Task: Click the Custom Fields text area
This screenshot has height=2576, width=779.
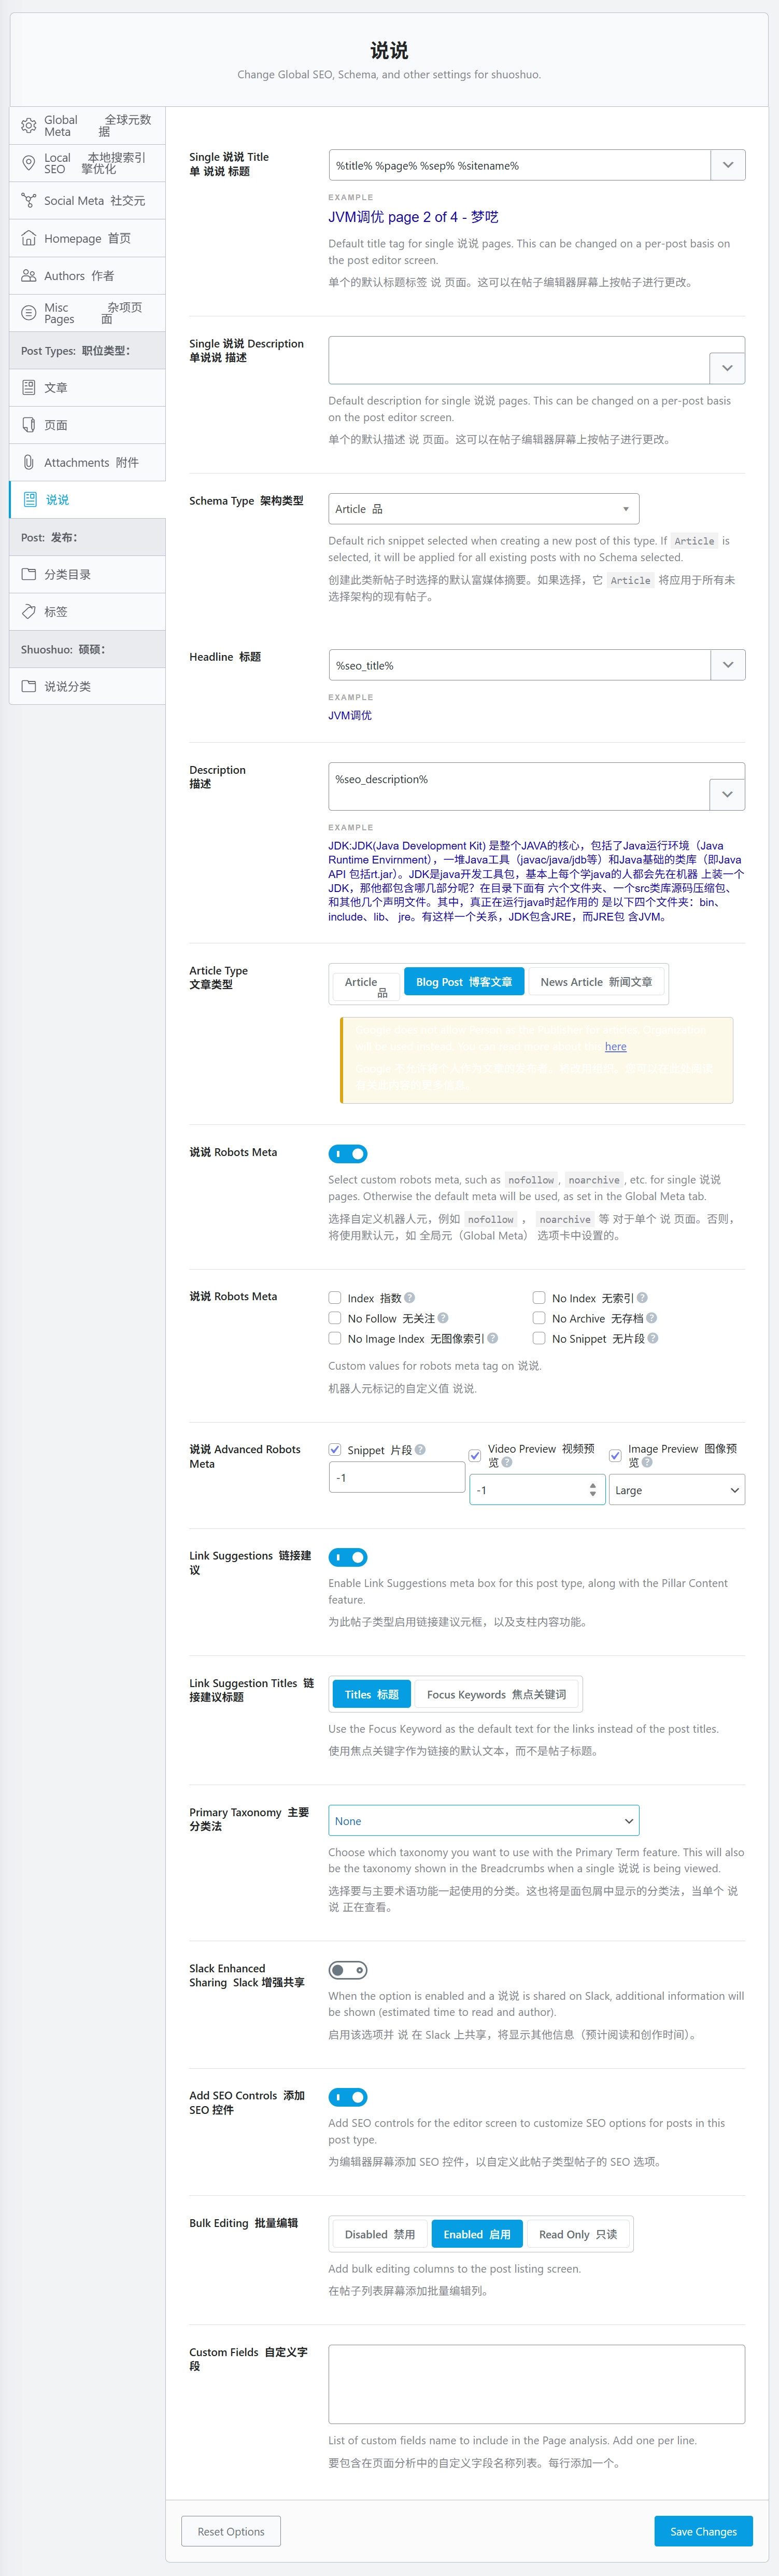Action: pyautogui.click(x=537, y=2384)
